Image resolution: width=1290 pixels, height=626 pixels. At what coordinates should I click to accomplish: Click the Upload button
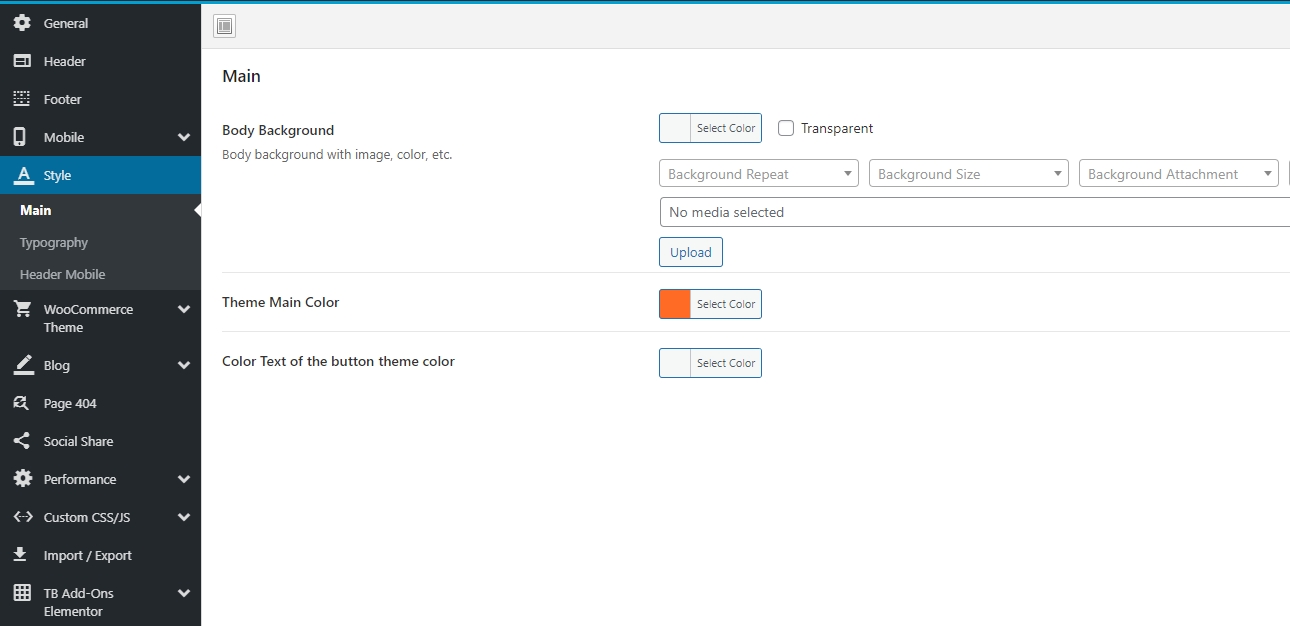tap(691, 252)
